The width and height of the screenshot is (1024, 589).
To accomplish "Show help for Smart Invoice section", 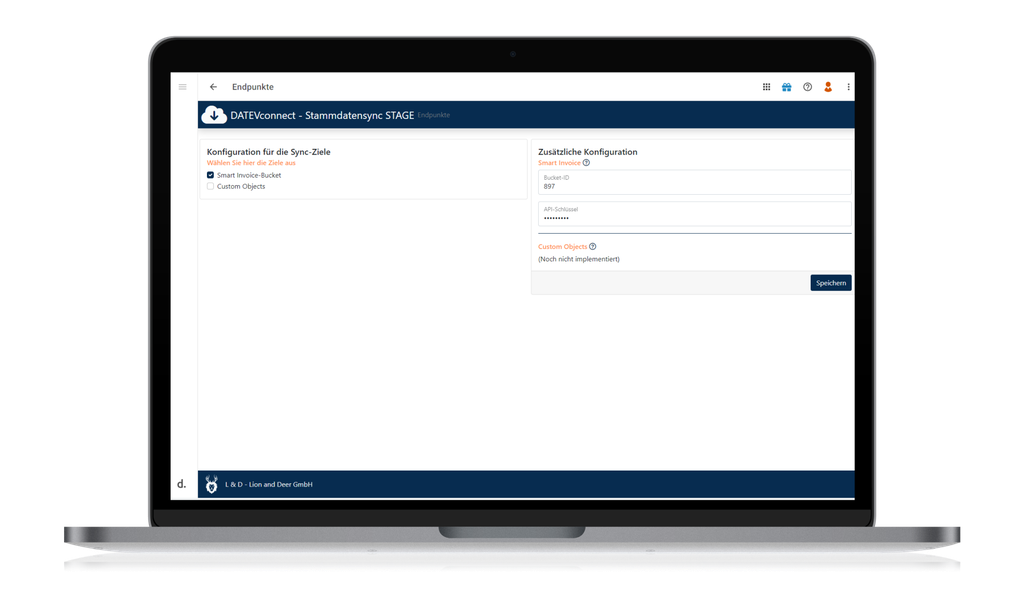I will coord(586,163).
